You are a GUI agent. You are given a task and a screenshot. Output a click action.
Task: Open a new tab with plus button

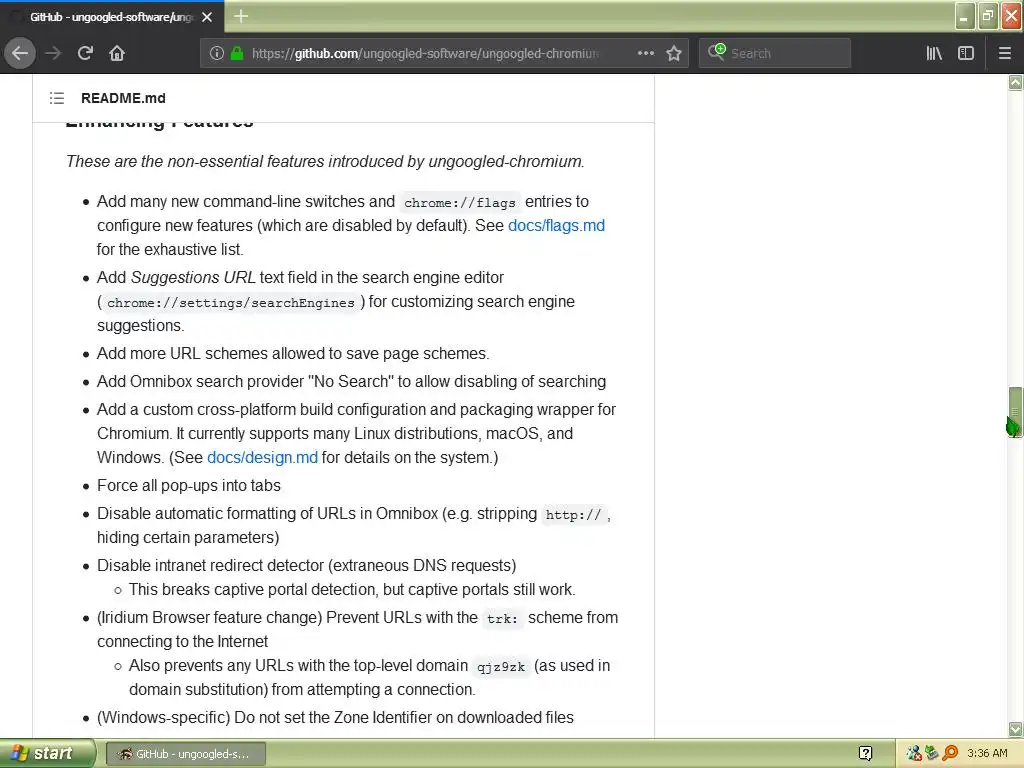pos(241,16)
